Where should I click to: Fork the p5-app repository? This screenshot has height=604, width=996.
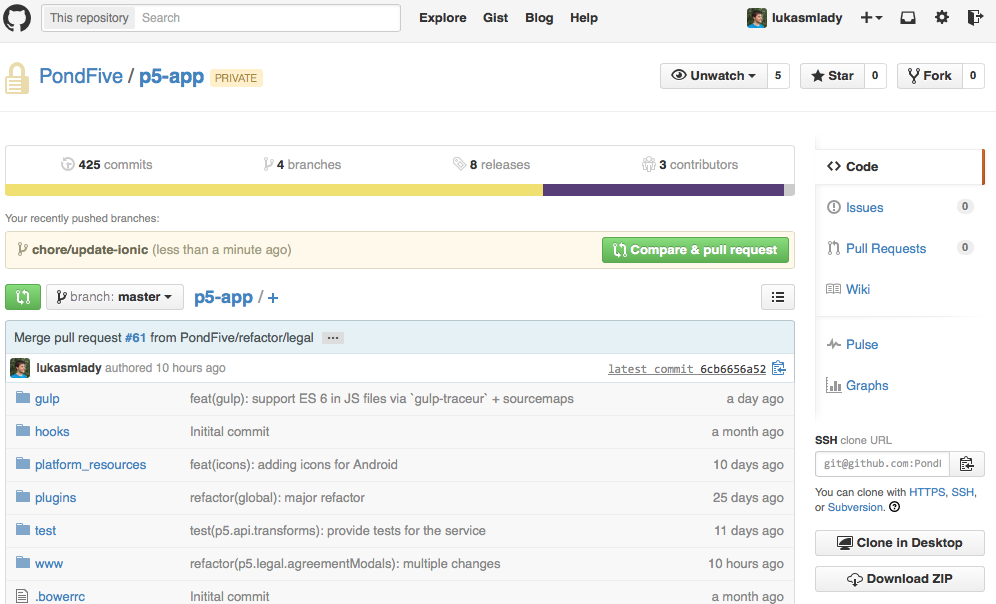[930, 76]
